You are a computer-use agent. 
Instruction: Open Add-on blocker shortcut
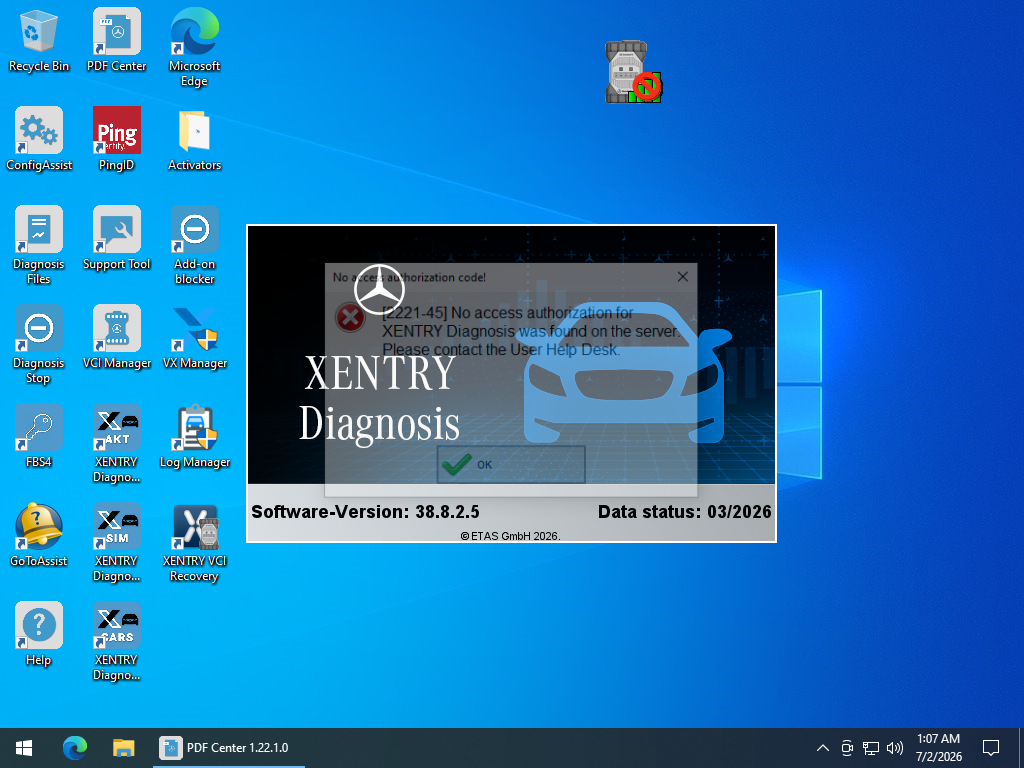(x=195, y=246)
